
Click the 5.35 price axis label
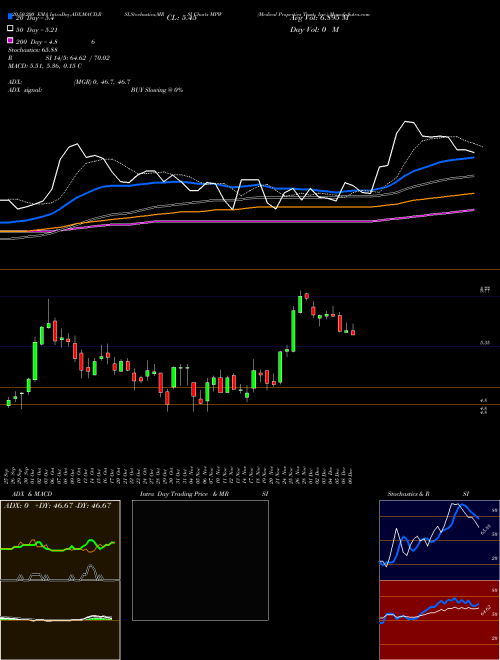tap(485, 343)
